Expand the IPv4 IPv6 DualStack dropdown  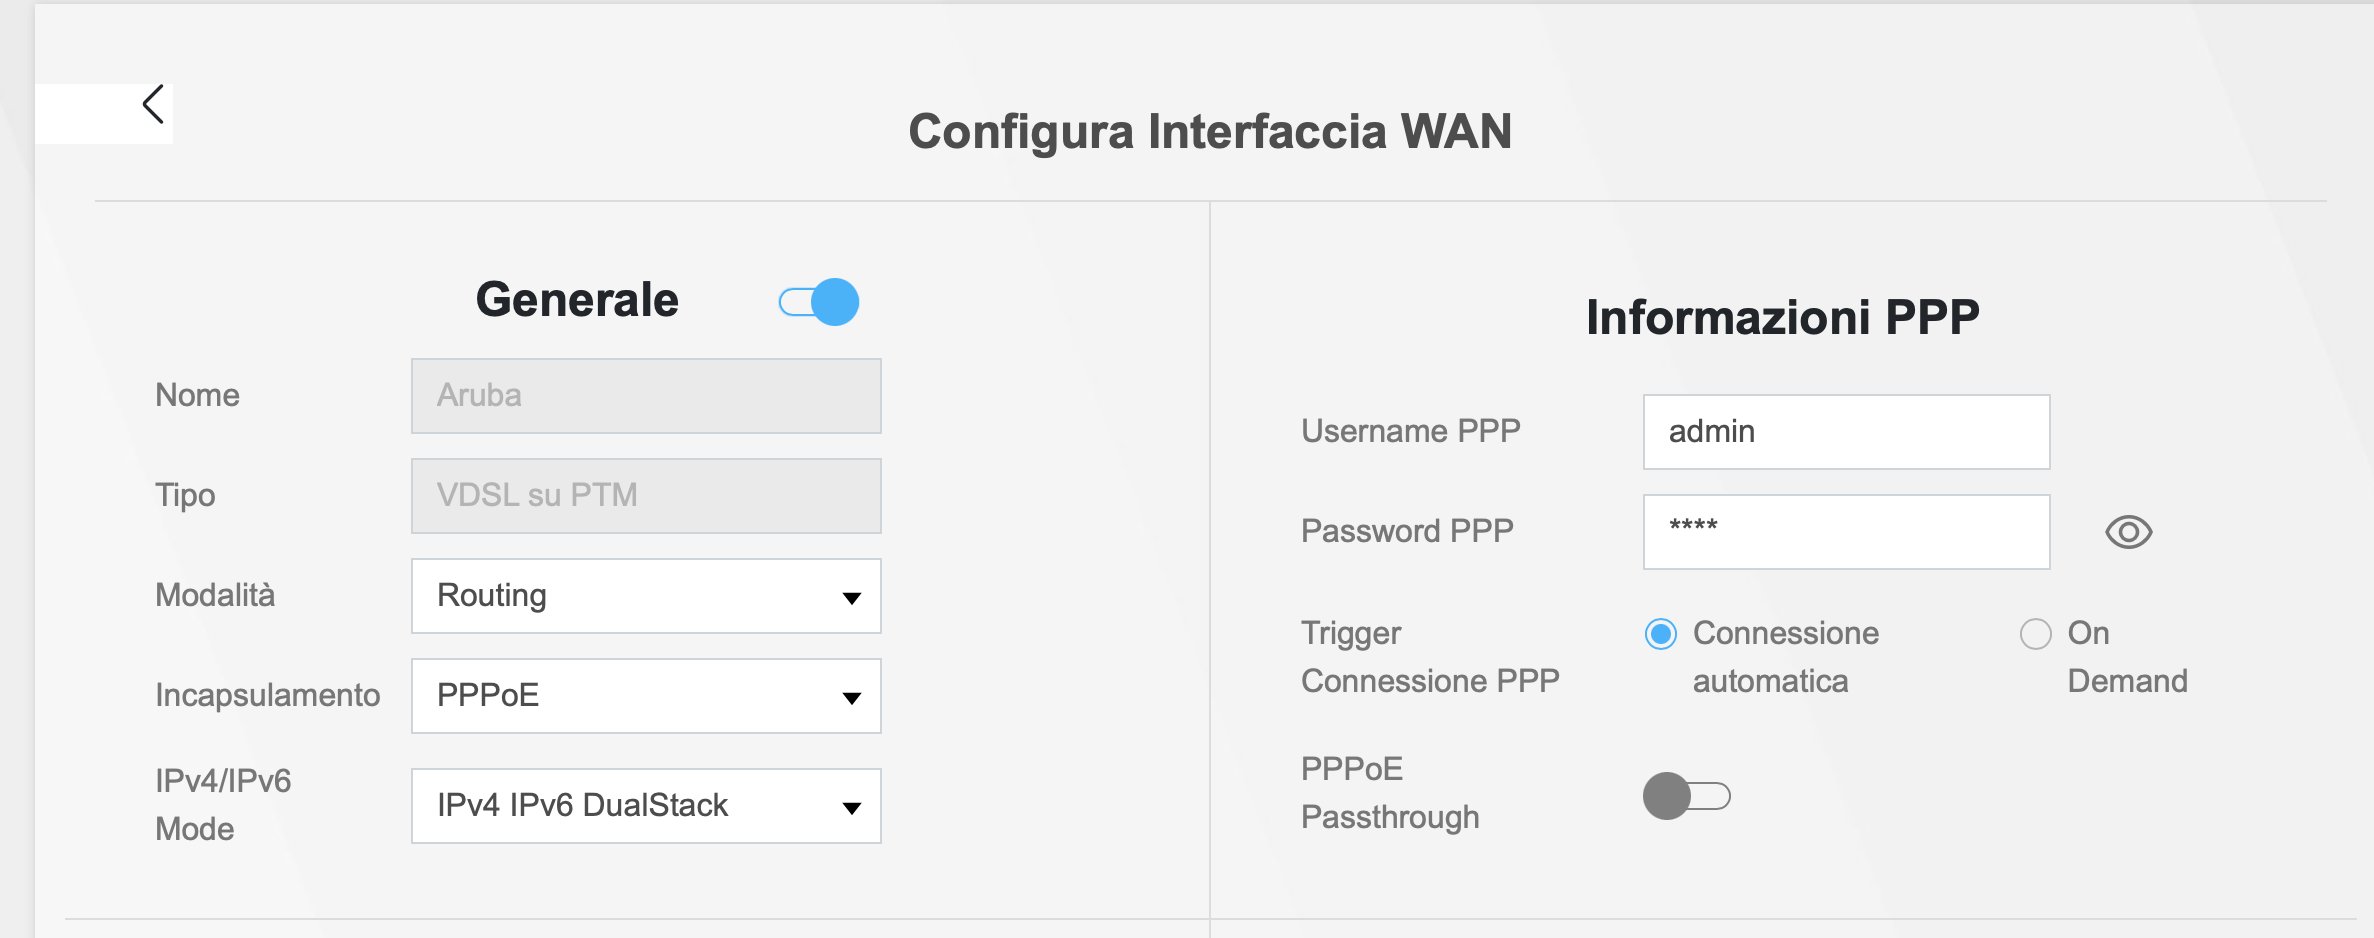(x=646, y=806)
